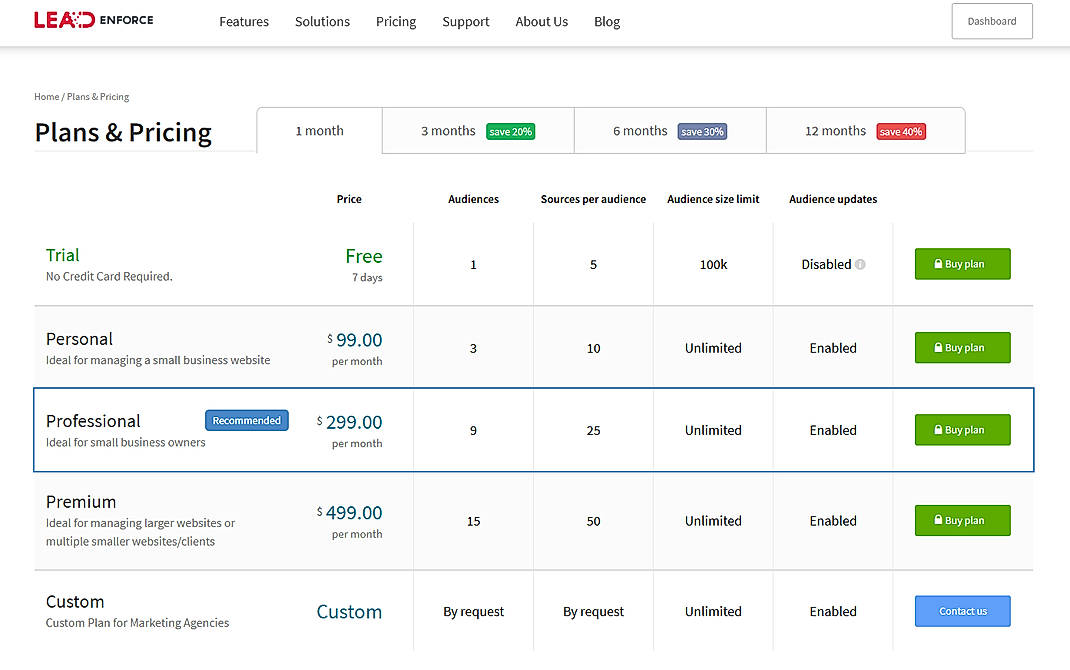This screenshot has height=670, width=1070.
Task: Click the $99.00 price
Action: 354,339
